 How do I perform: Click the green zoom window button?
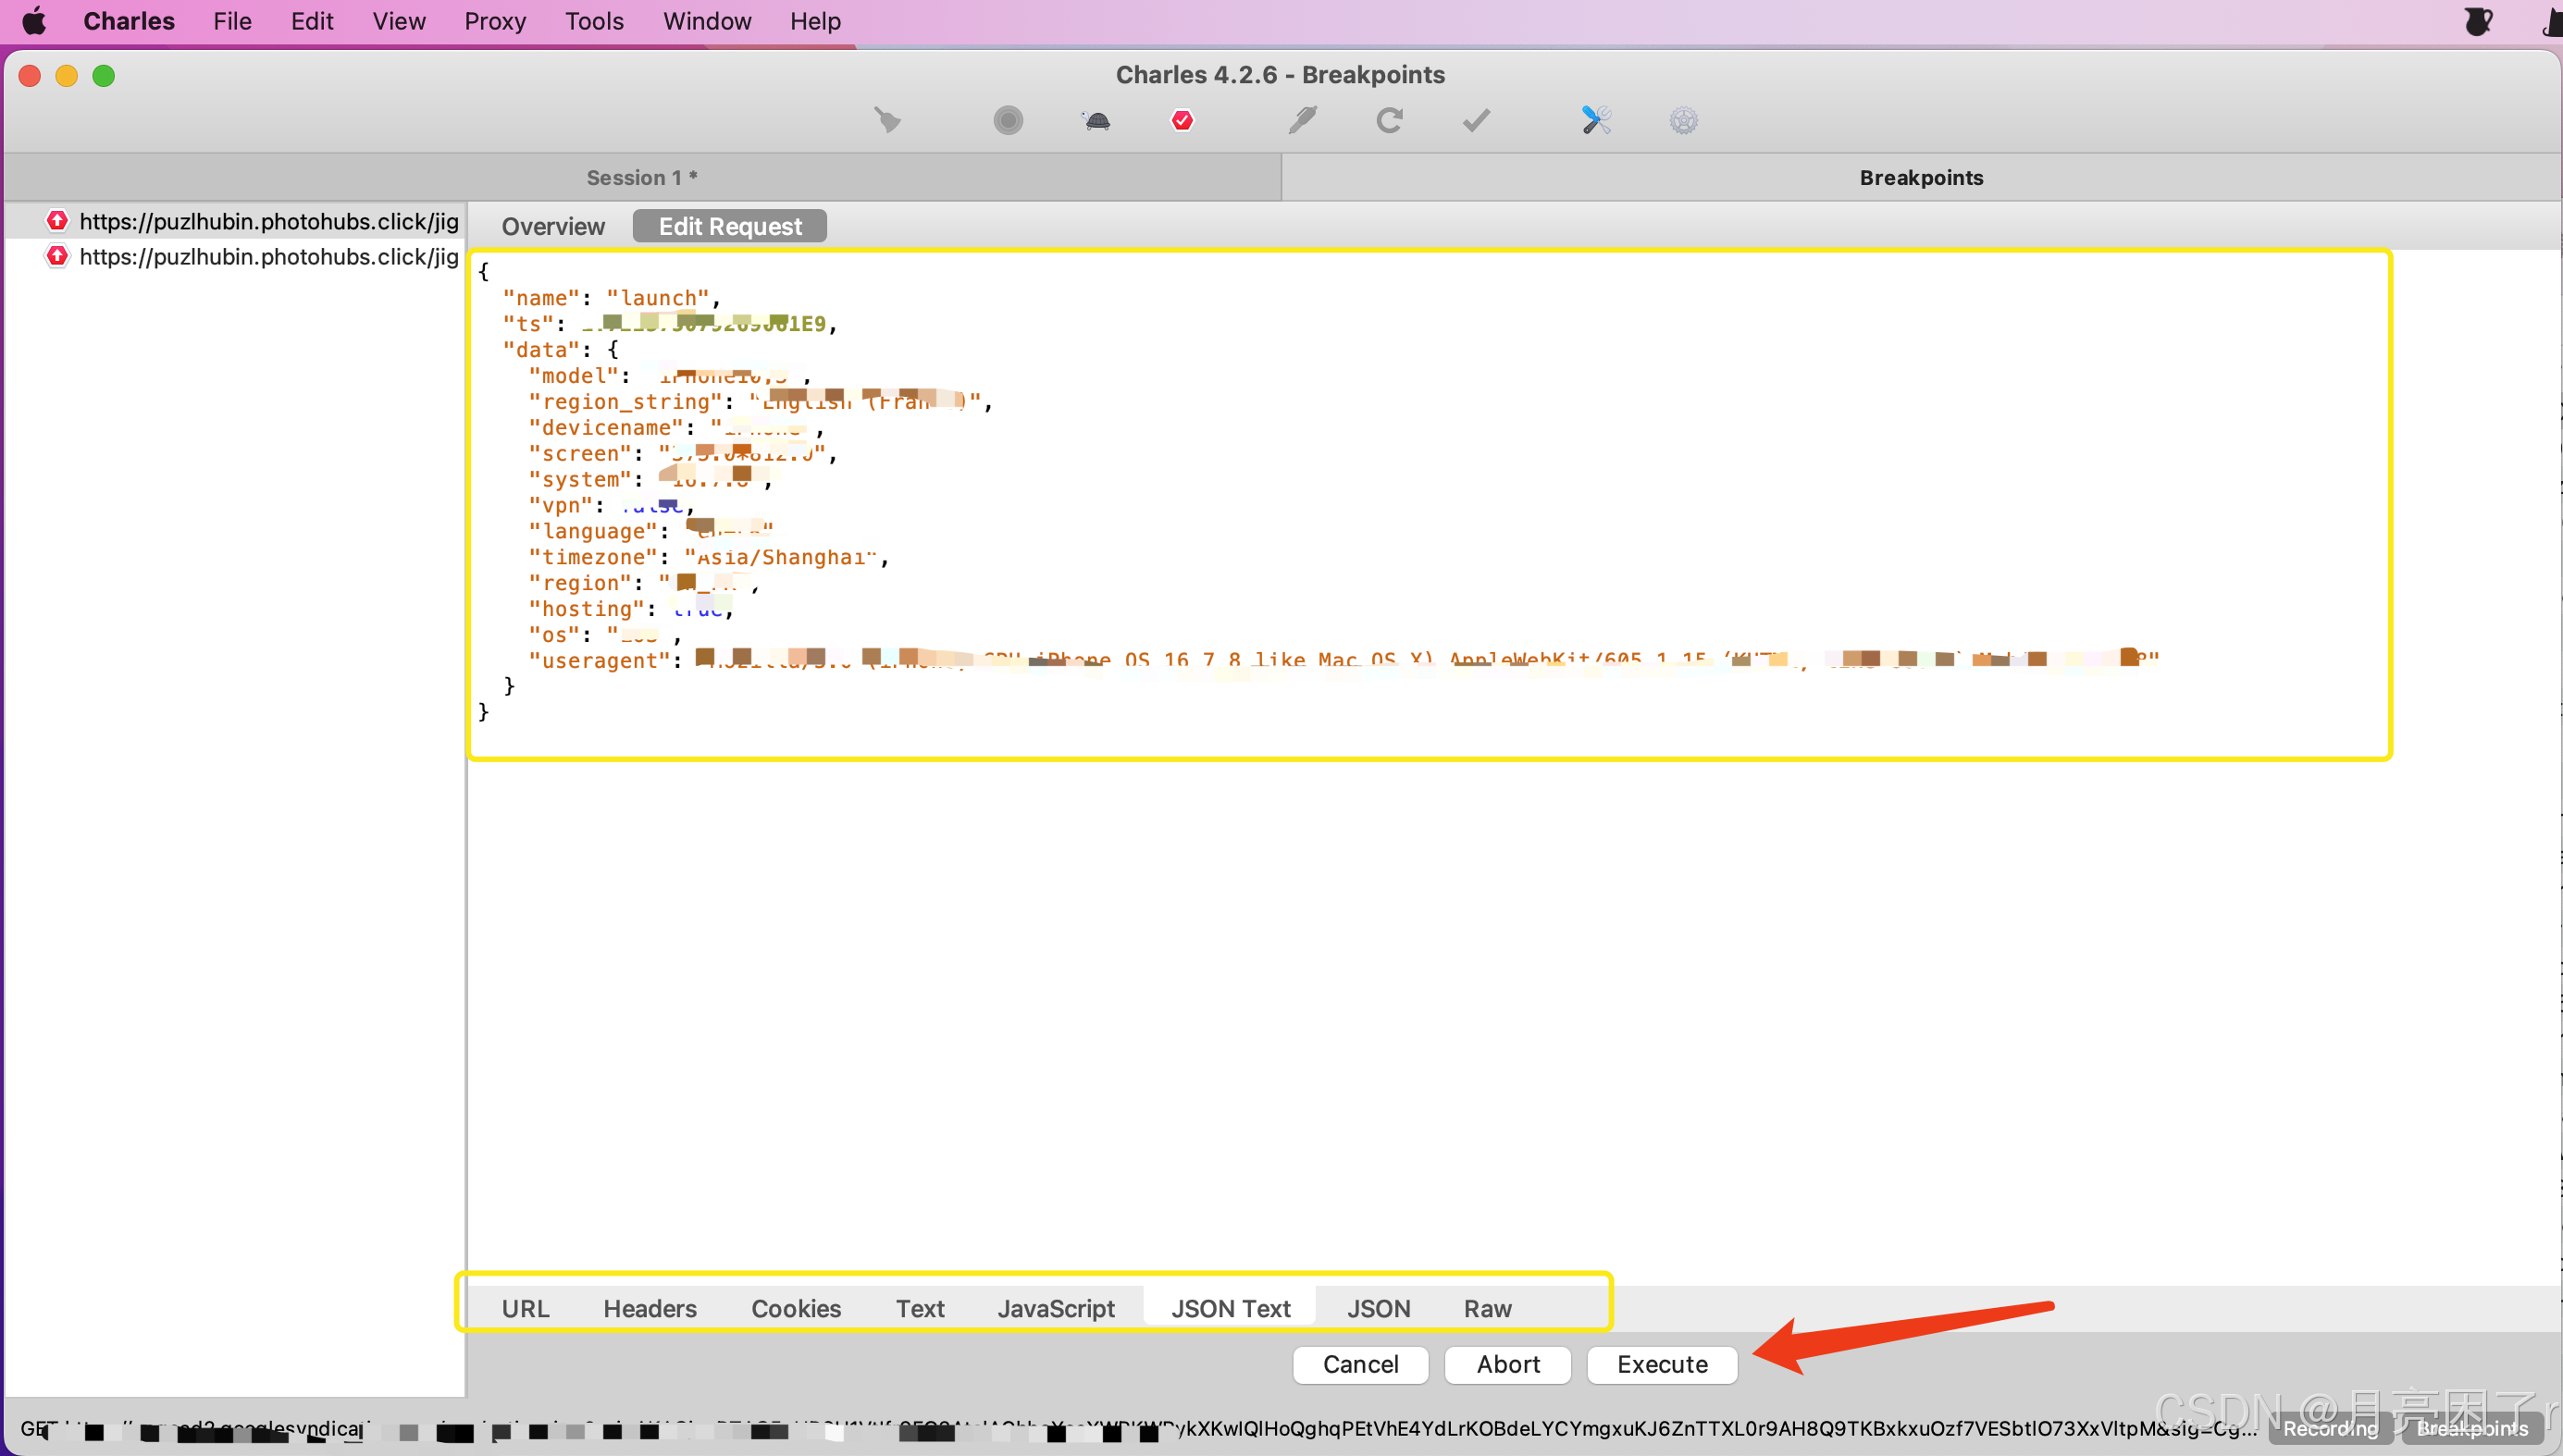point(104,76)
